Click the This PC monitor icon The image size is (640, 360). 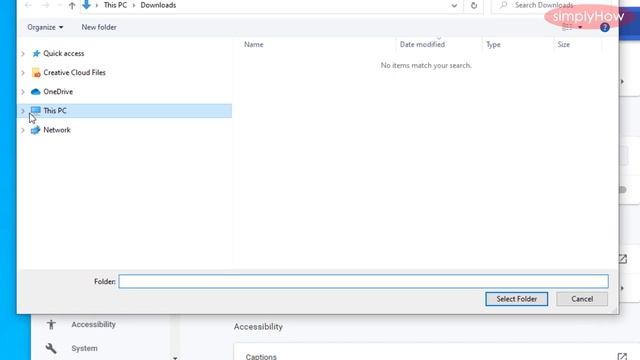pos(36,111)
